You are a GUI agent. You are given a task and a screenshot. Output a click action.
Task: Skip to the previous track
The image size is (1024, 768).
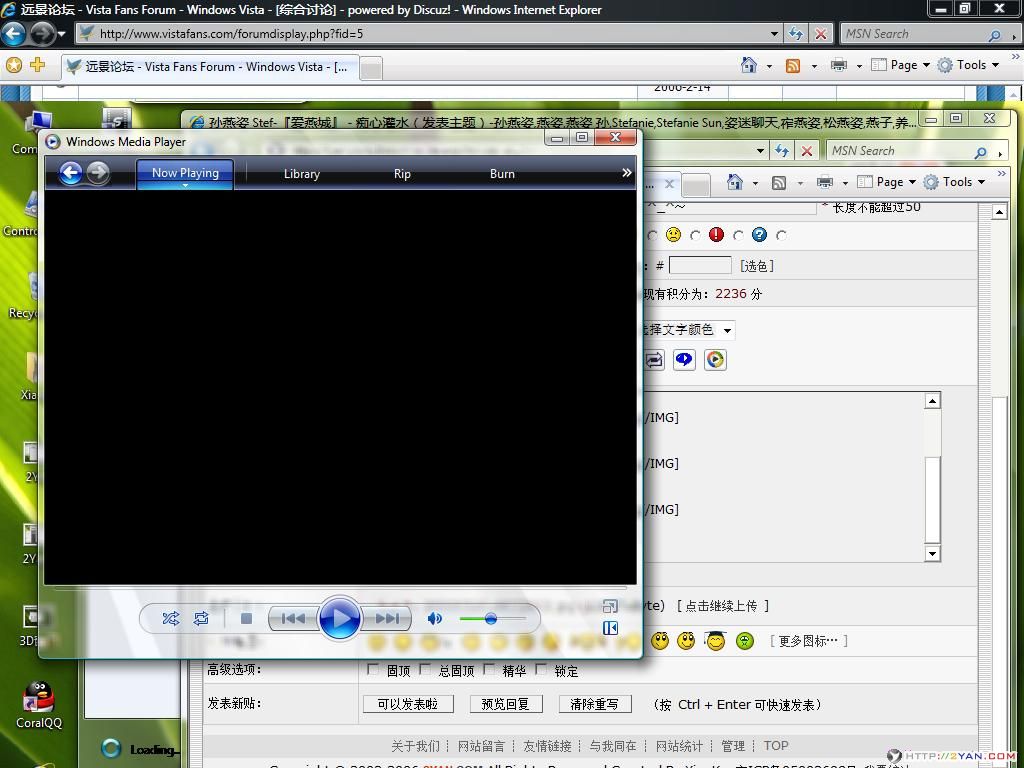pos(292,619)
